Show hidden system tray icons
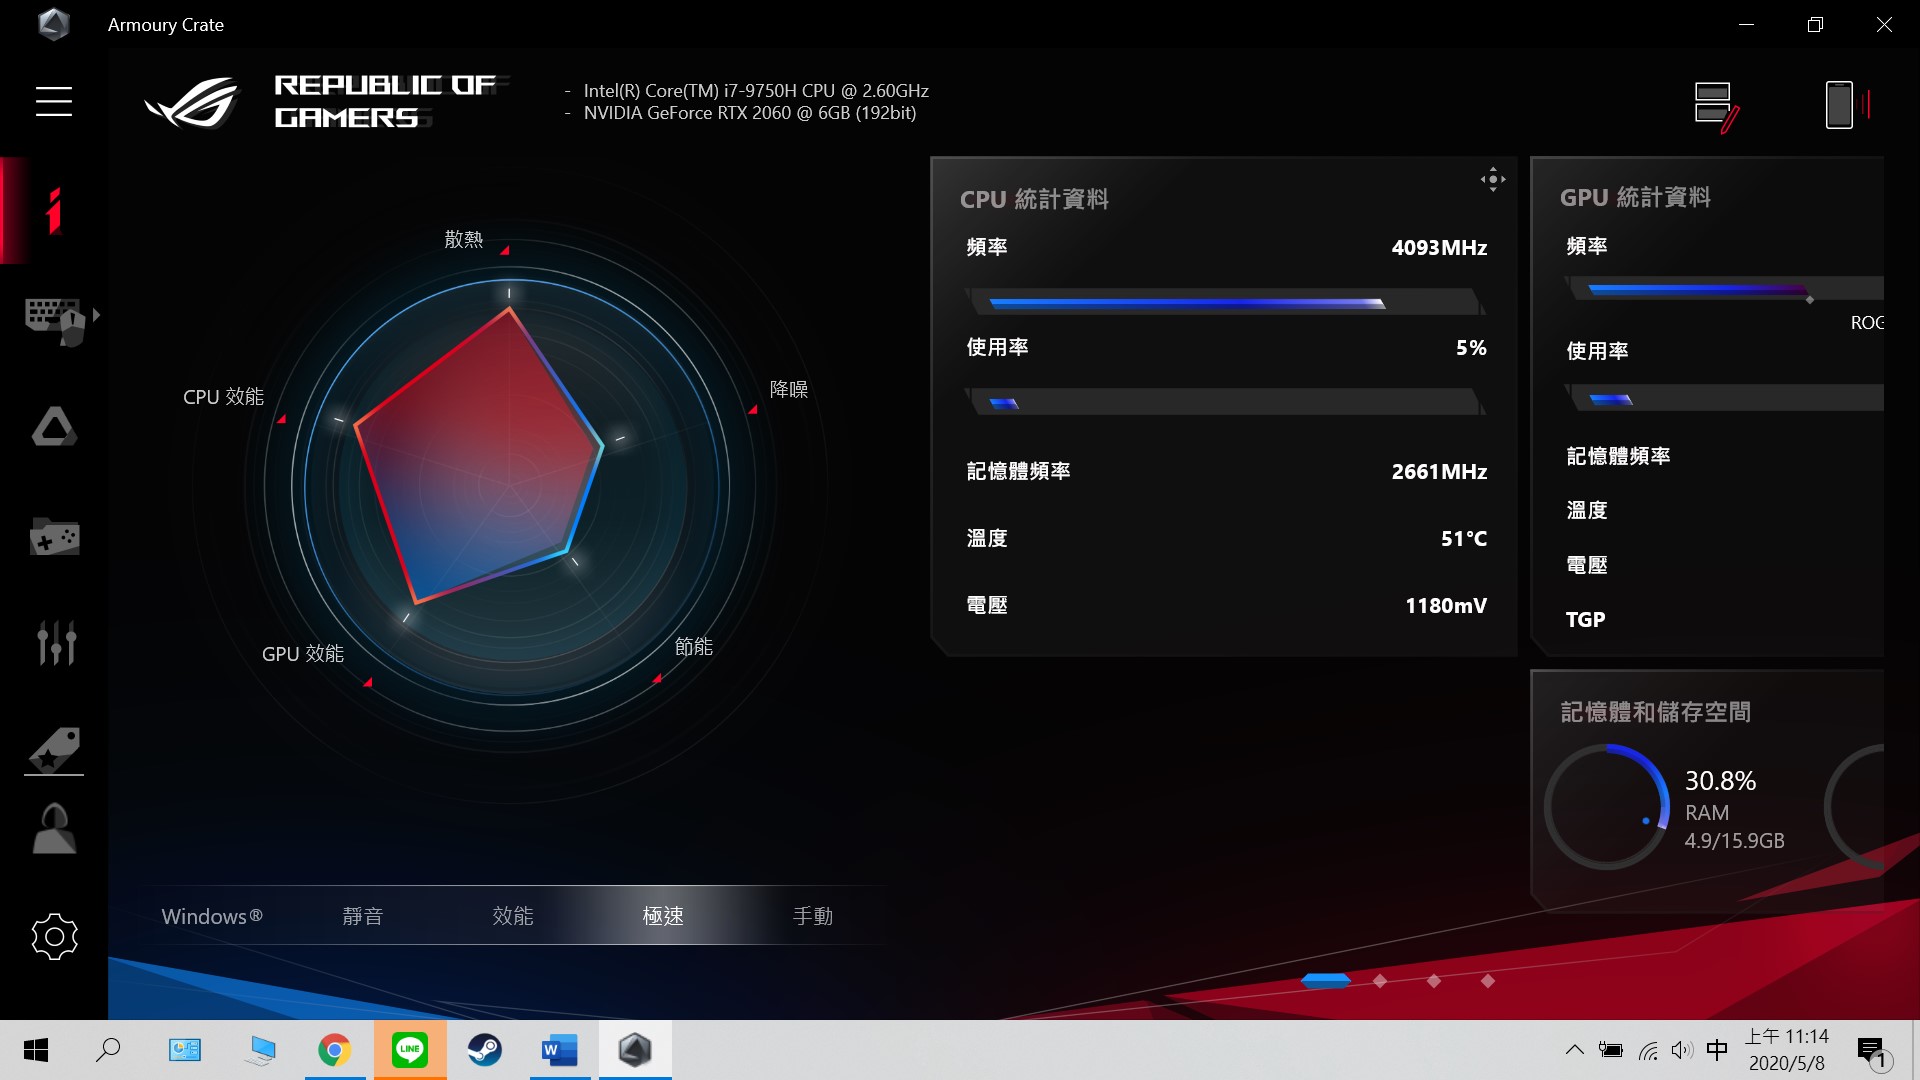This screenshot has height=1080, width=1920. coord(1574,1050)
